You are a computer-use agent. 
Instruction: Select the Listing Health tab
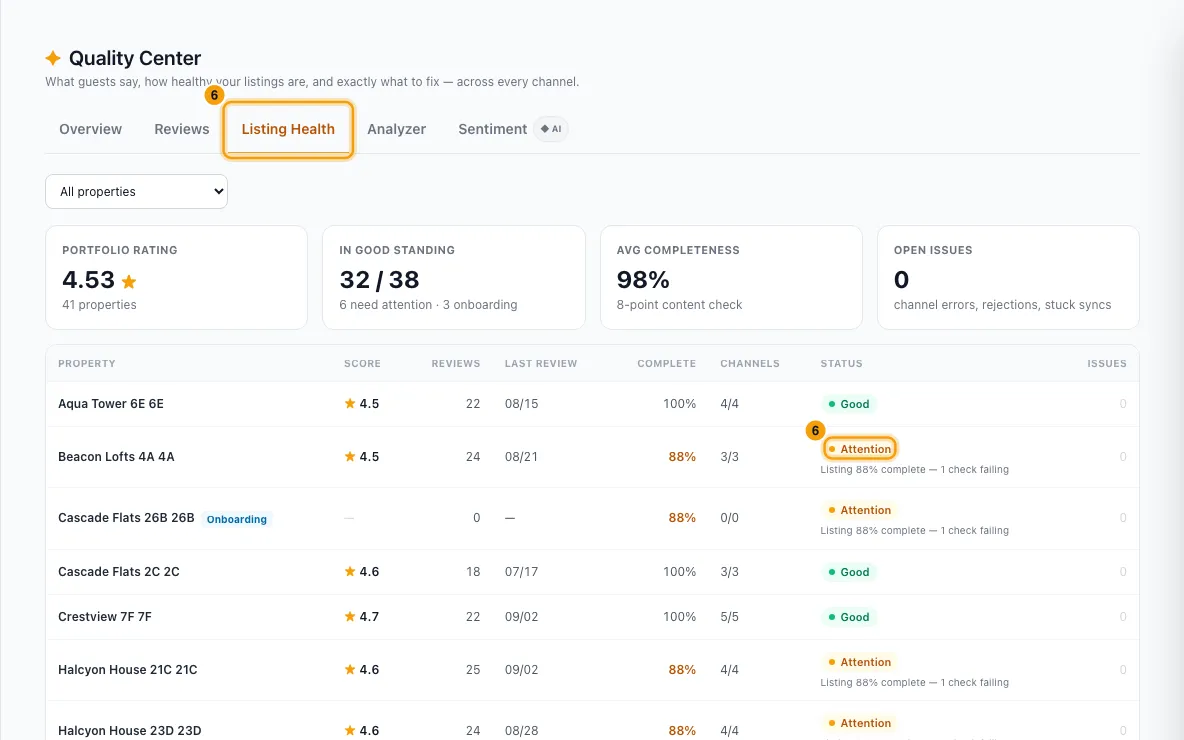pyautogui.click(x=288, y=129)
